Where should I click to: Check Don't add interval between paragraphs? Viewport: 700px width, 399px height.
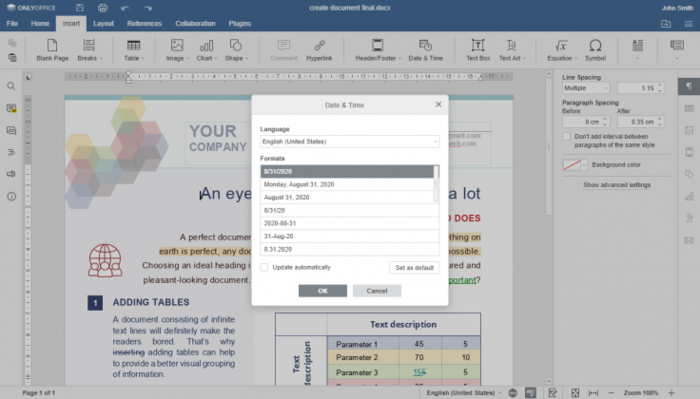tap(566, 137)
